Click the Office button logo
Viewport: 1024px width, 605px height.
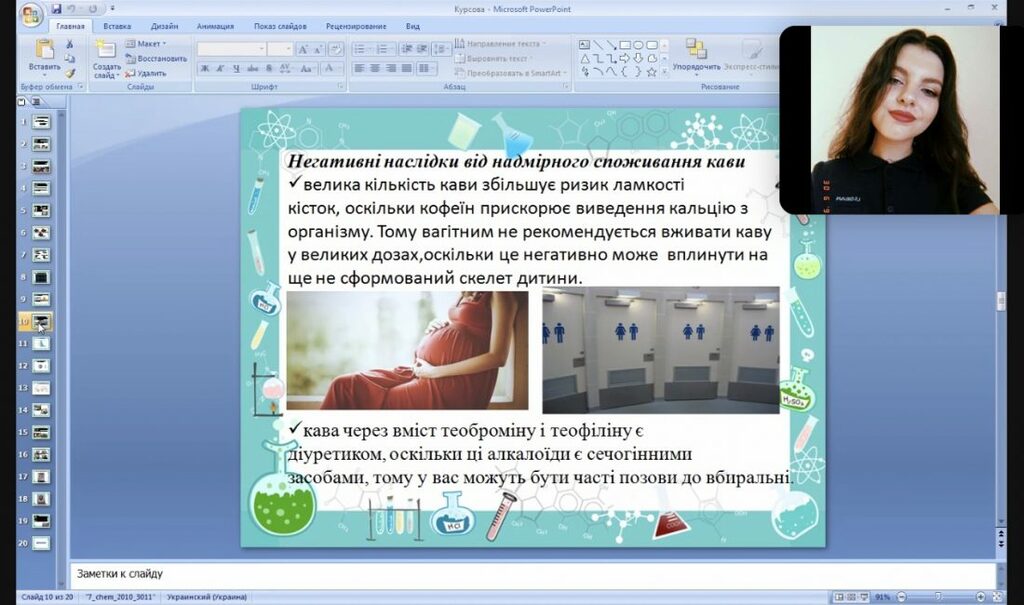[x=31, y=14]
